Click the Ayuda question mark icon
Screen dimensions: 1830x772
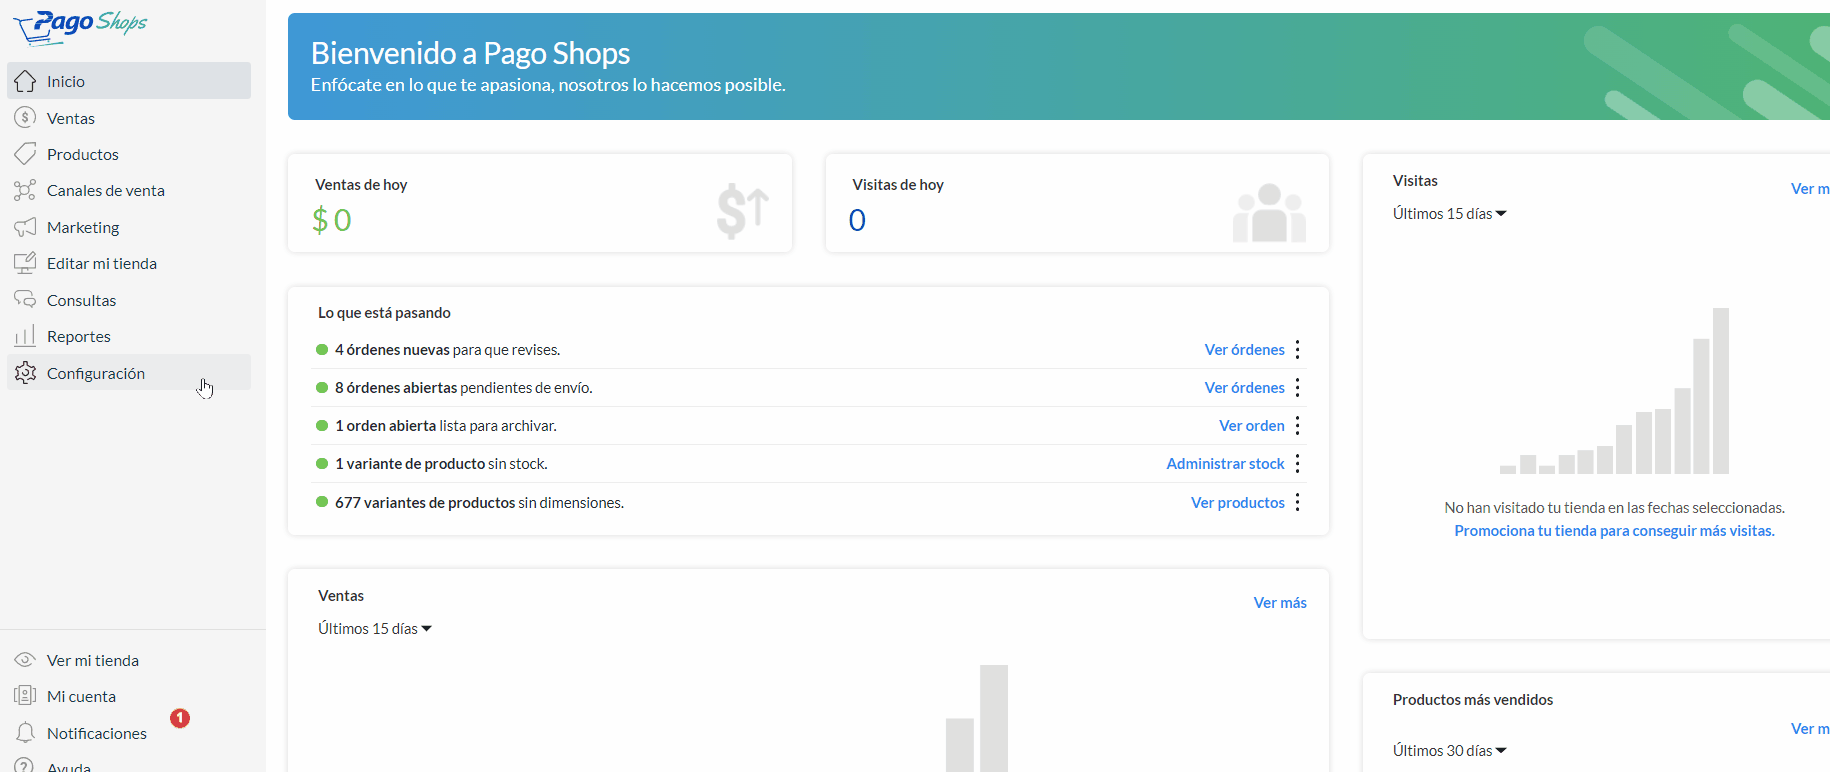[25, 766]
